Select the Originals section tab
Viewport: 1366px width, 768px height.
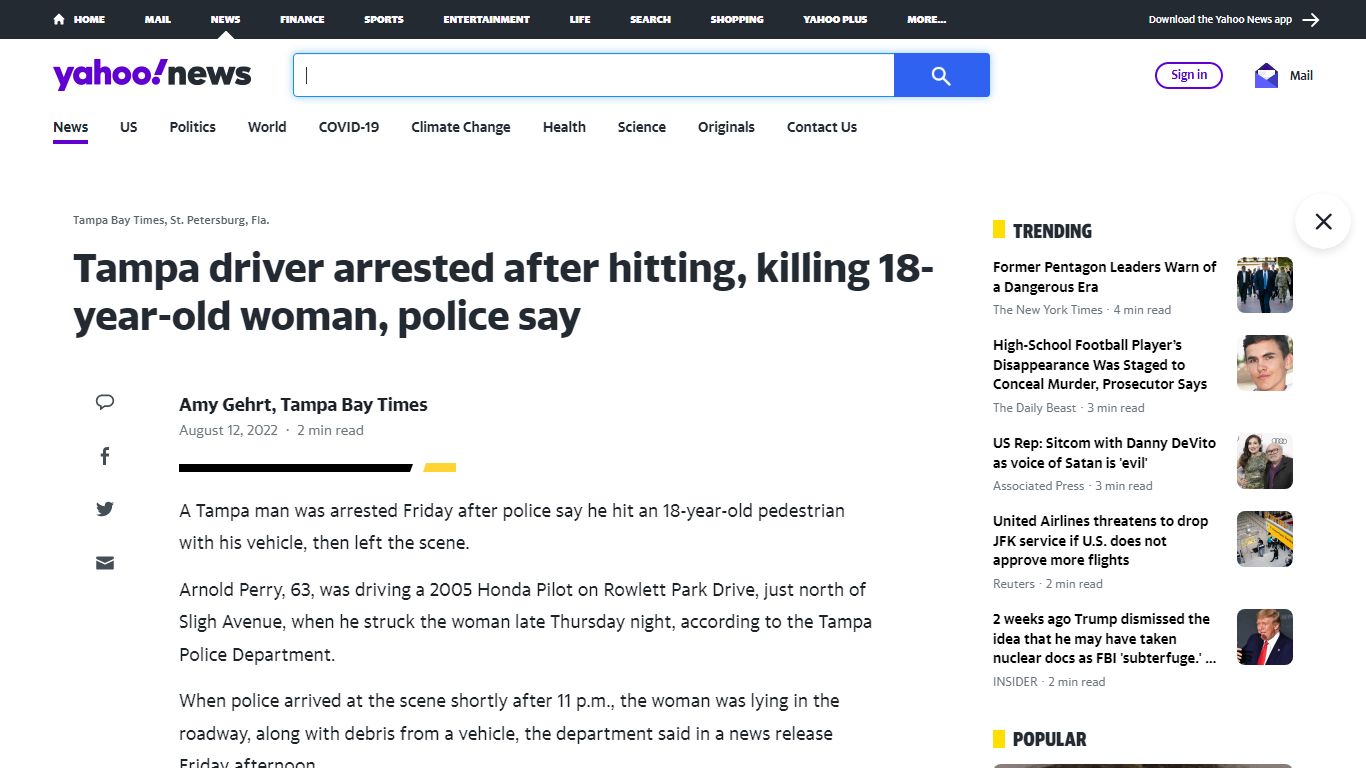point(726,127)
